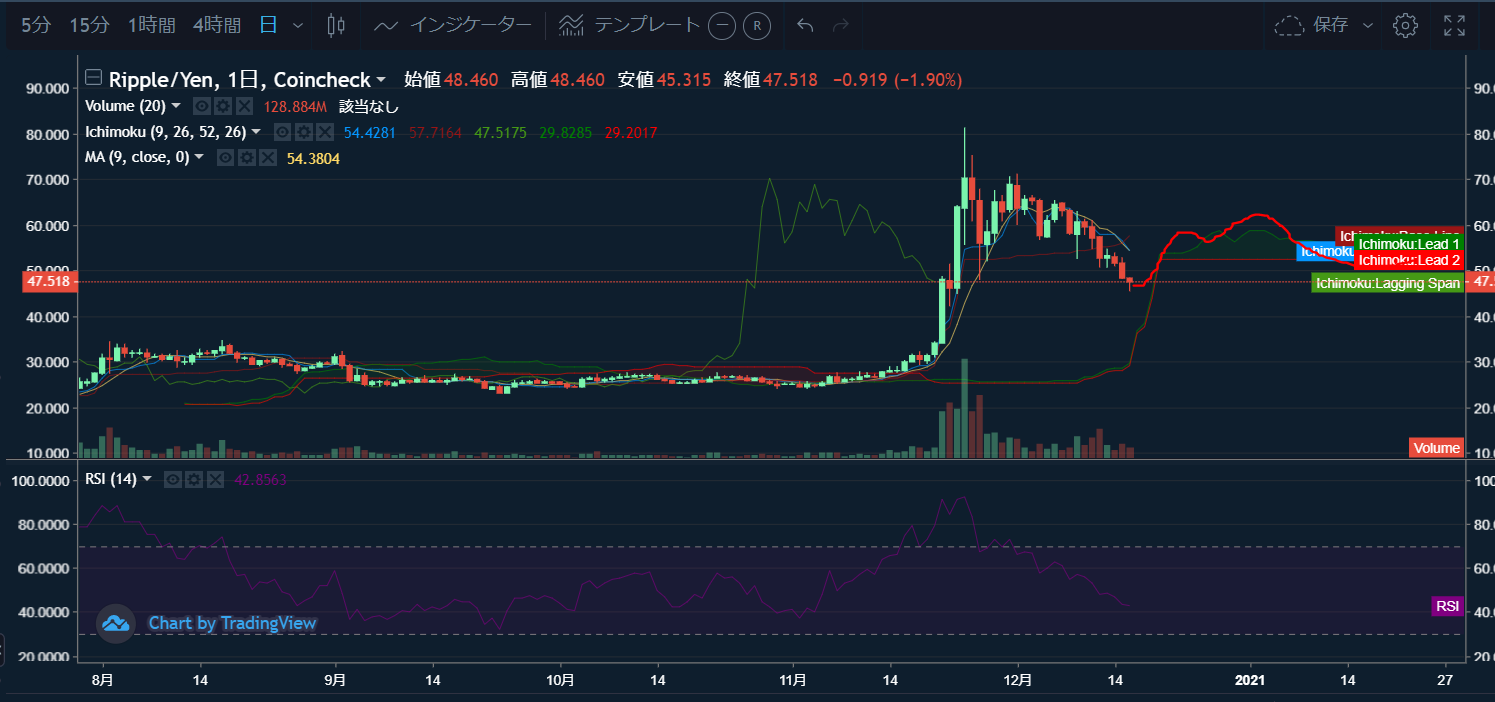Viewport: 1495px width, 702px height.
Task: Redo the last chart action
Action: [841, 26]
